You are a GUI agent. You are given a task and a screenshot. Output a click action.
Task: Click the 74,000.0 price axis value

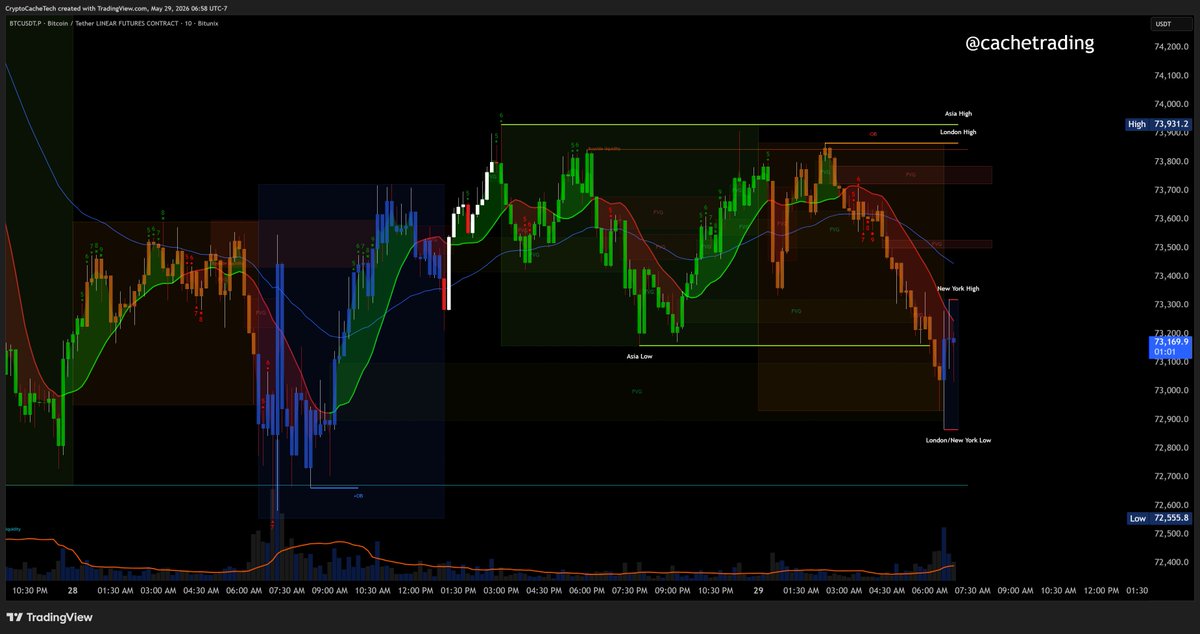pos(1172,104)
